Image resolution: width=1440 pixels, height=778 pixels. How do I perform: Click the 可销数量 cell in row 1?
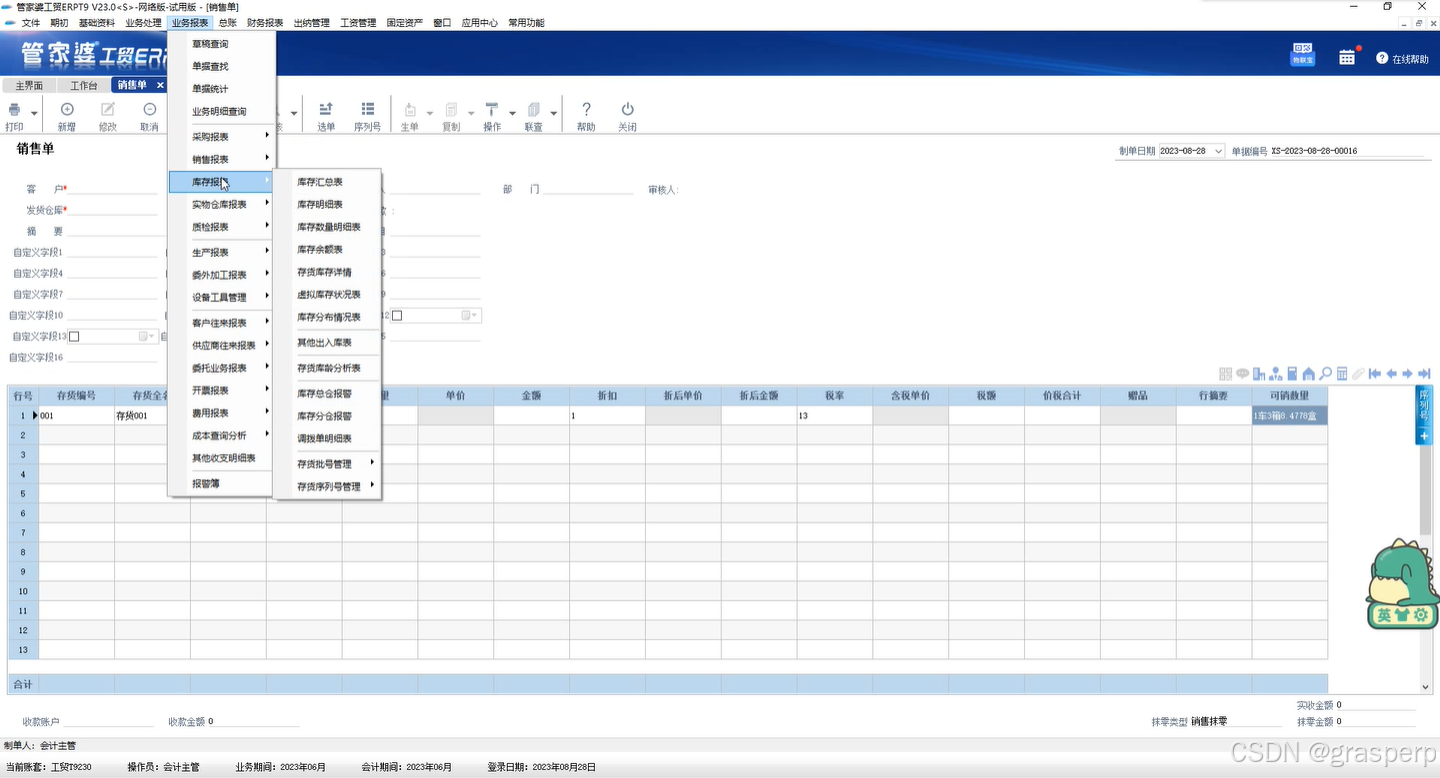pos(1290,415)
